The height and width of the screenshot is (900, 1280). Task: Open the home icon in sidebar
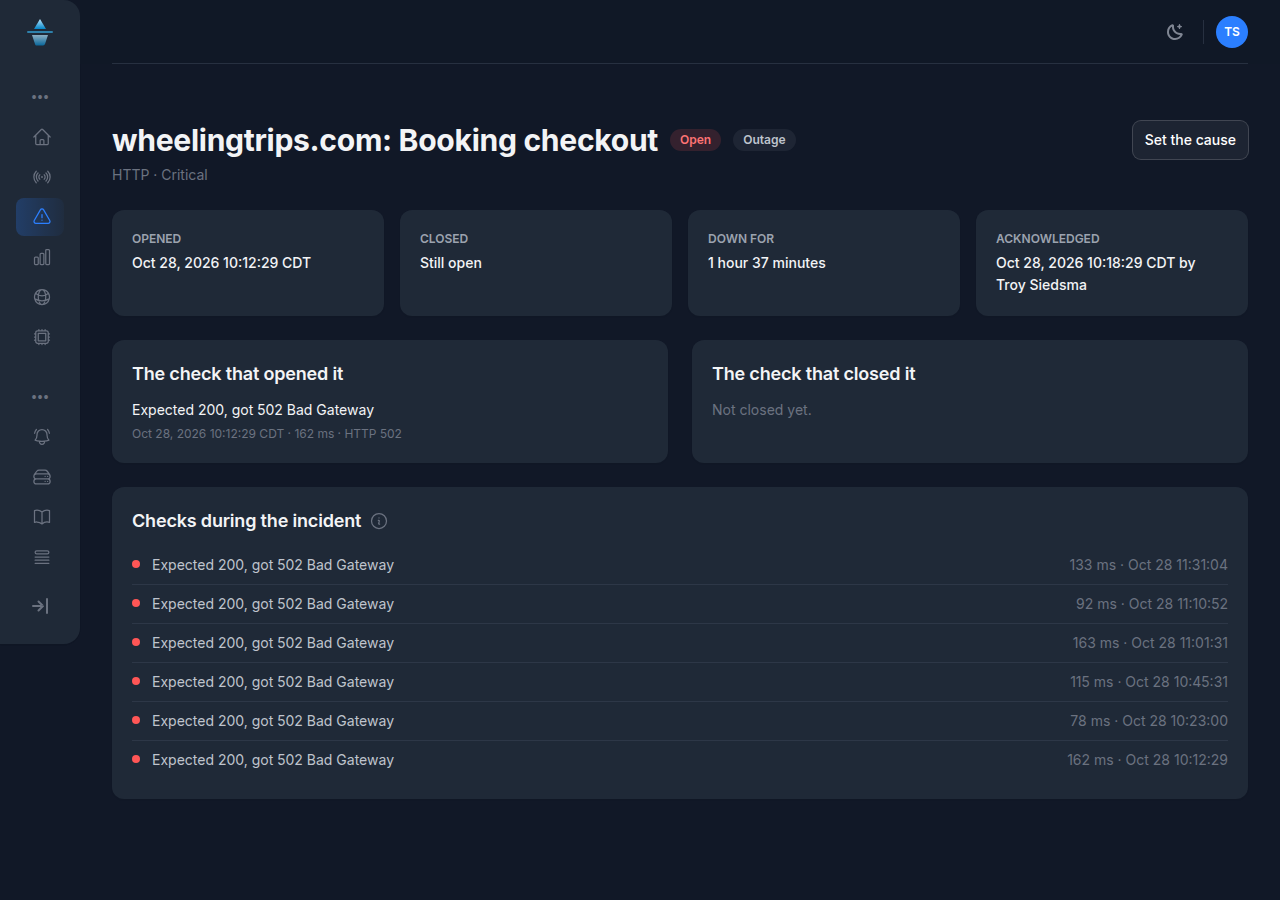click(41, 137)
